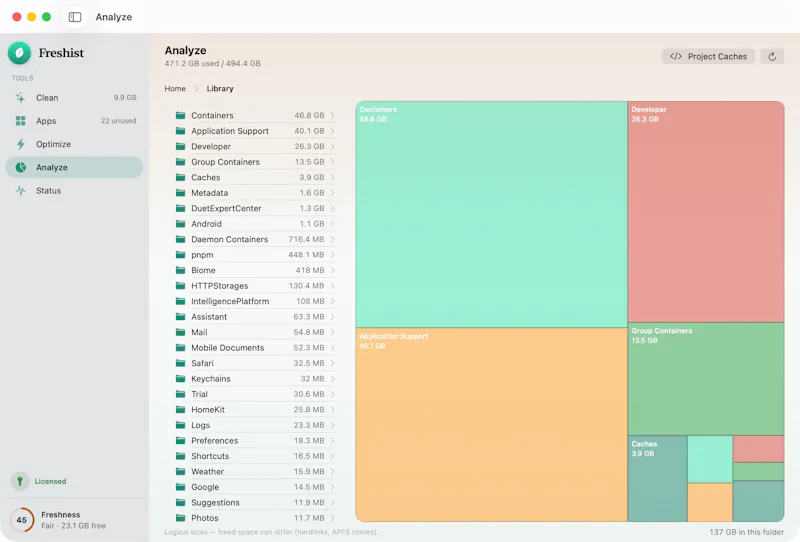Select the Application Support treemap block
This screenshot has width=800, height=542.
[491, 425]
